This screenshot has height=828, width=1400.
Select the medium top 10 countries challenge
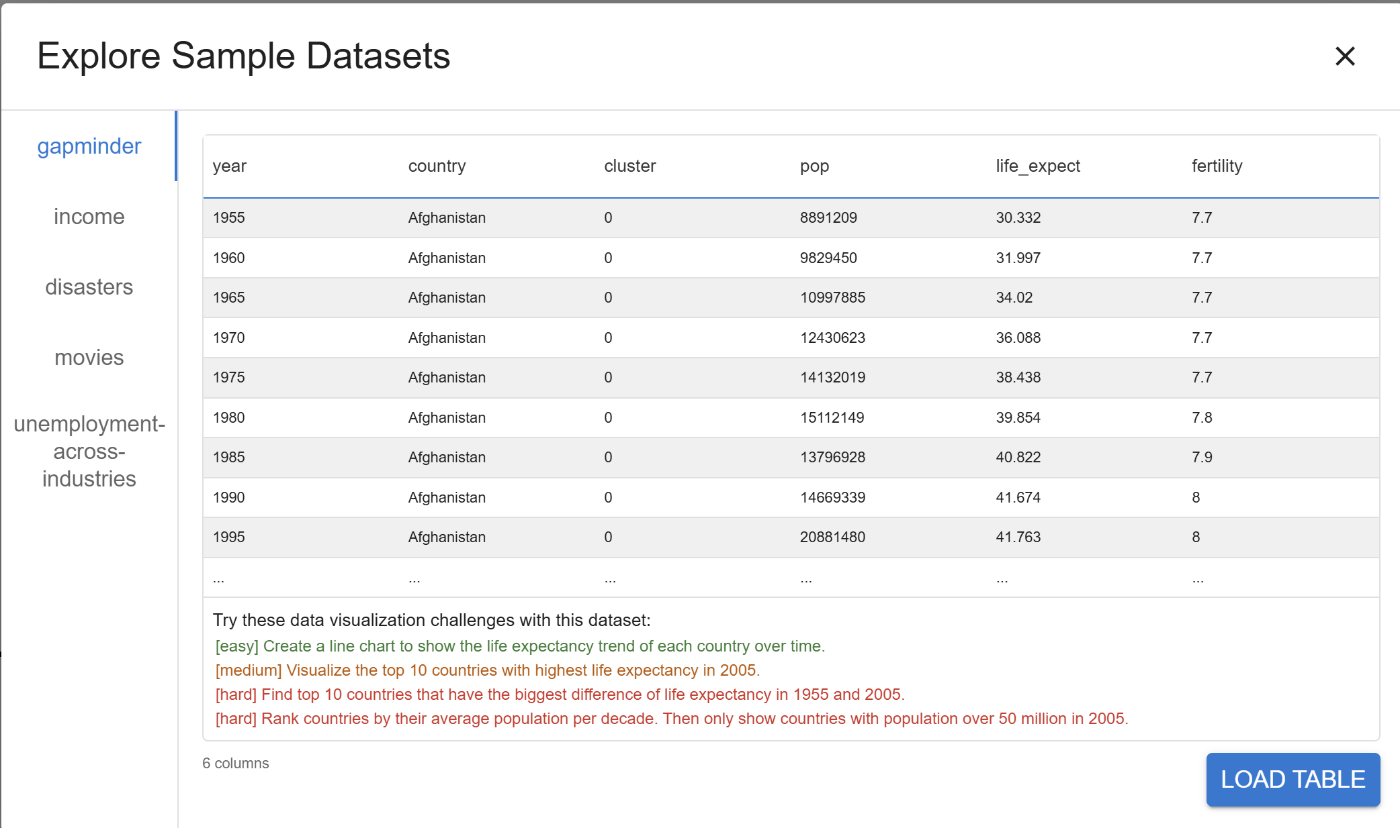pyautogui.click(x=487, y=670)
